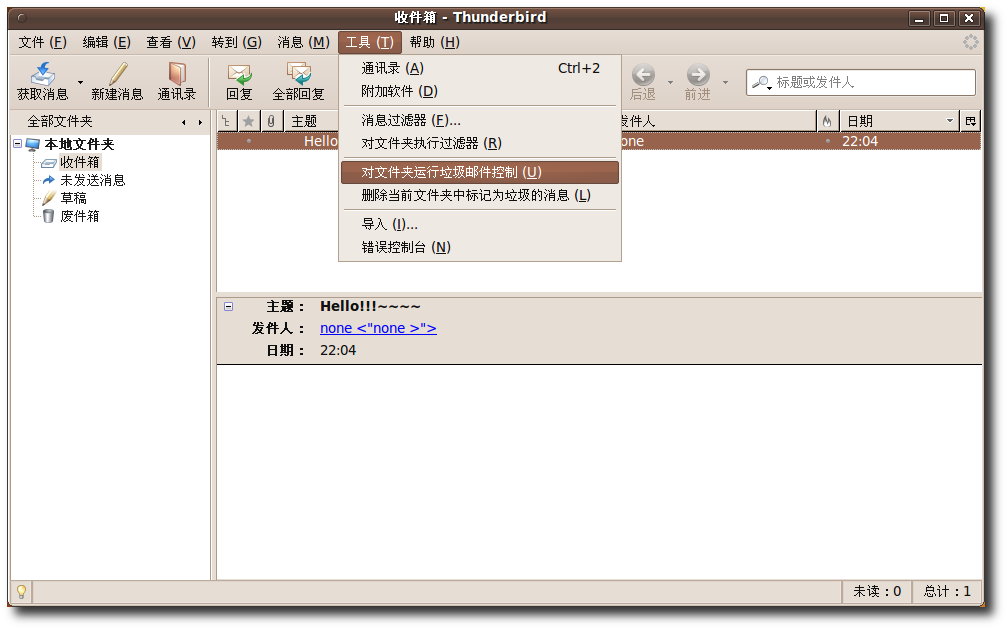Select 删除当前文件夹中标记为垃圾的消息 (L)
1008x630 pixels.
point(480,195)
